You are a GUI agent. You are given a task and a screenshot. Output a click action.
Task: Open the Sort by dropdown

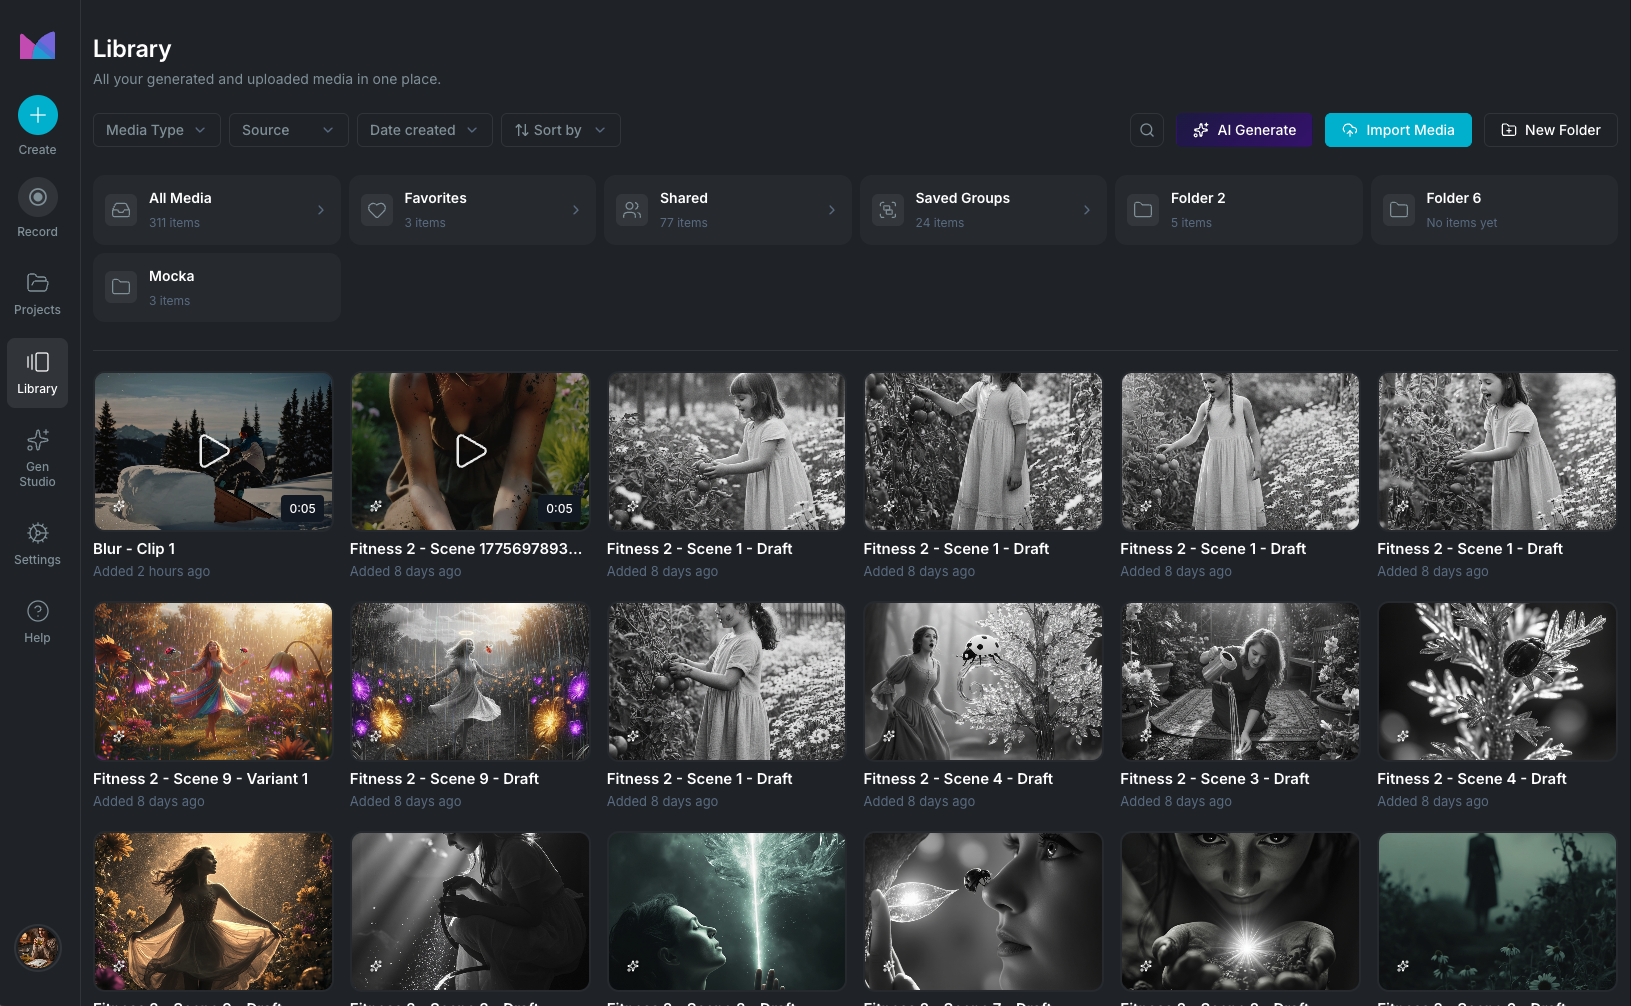click(x=560, y=130)
